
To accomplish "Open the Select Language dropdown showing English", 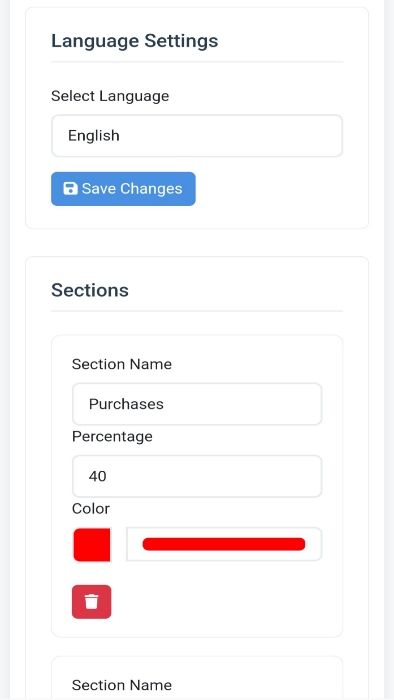I will [x=197, y=136].
